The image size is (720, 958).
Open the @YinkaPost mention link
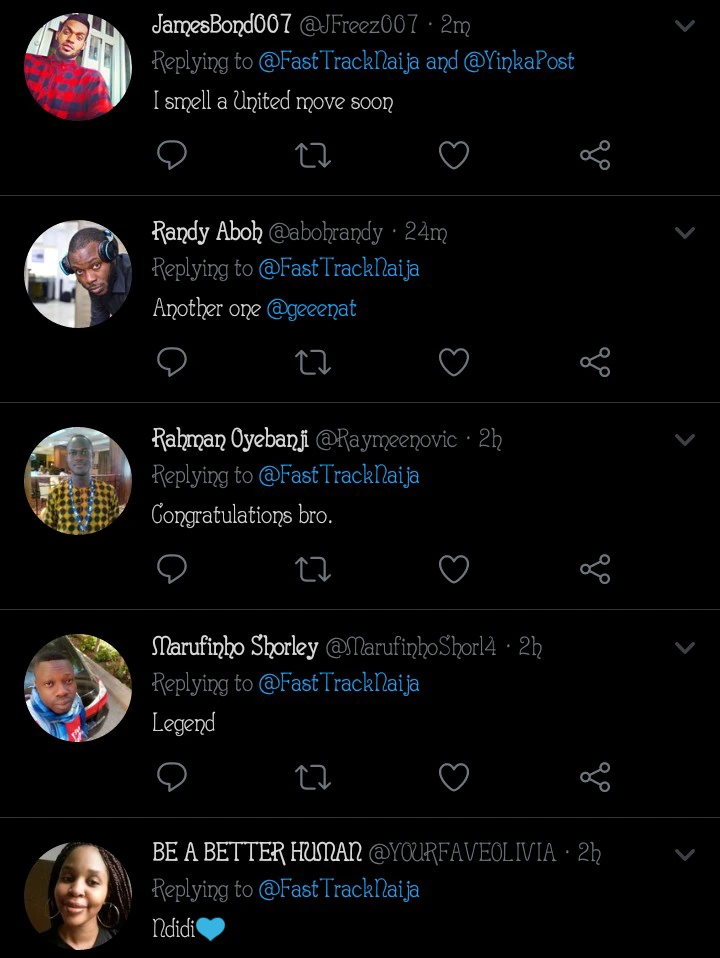tap(519, 62)
